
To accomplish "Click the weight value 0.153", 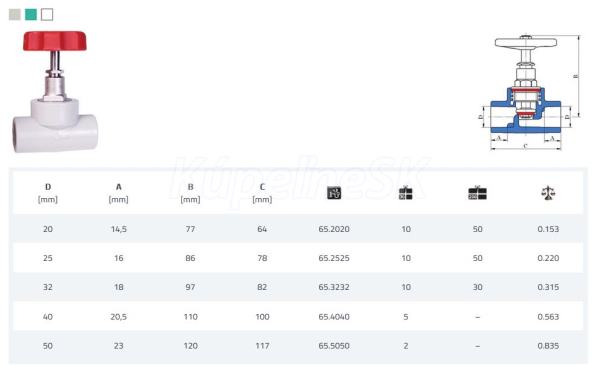I will tap(548, 229).
